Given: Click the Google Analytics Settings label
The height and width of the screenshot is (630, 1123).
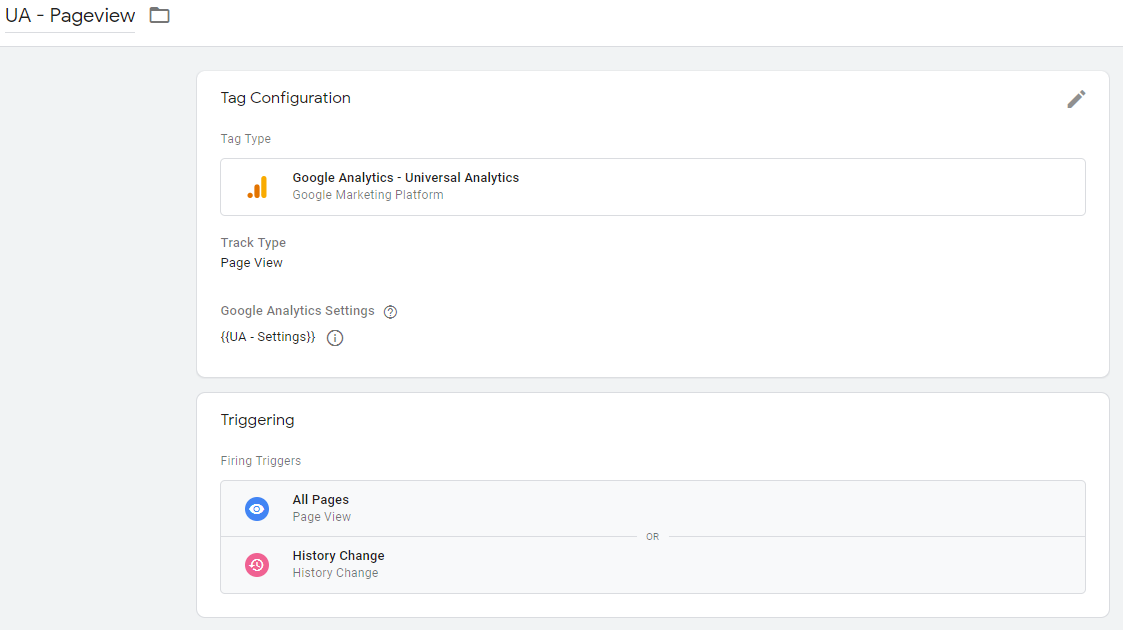Looking at the screenshot, I should click(297, 311).
